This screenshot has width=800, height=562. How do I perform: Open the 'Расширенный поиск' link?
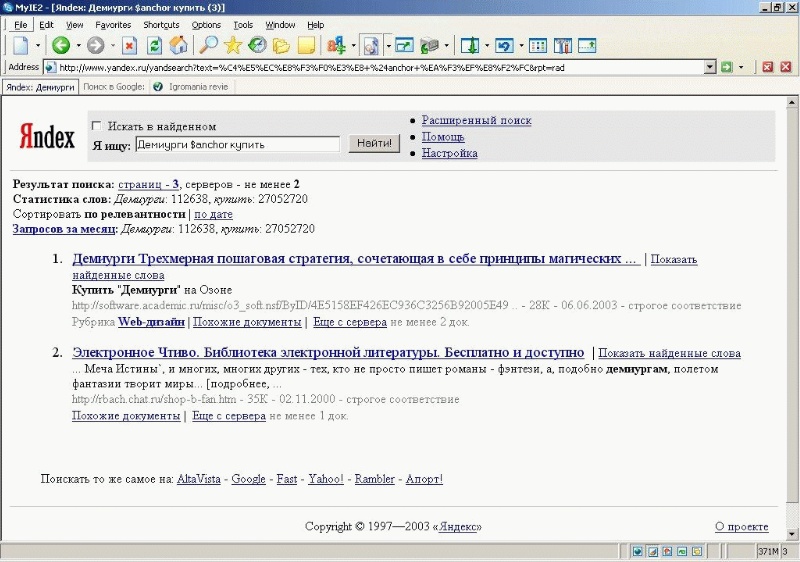click(477, 120)
